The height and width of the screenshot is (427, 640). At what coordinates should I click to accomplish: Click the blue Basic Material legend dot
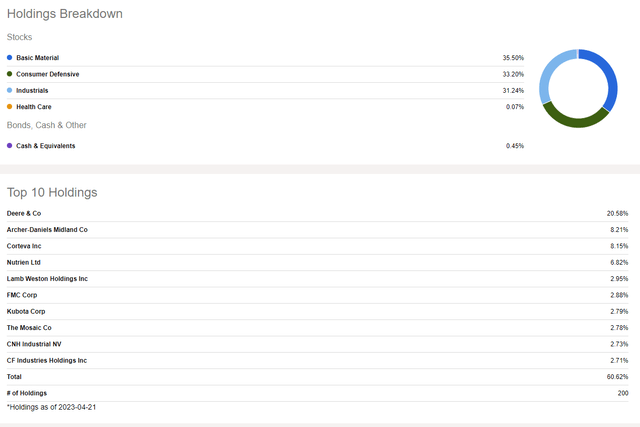(9, 58)
